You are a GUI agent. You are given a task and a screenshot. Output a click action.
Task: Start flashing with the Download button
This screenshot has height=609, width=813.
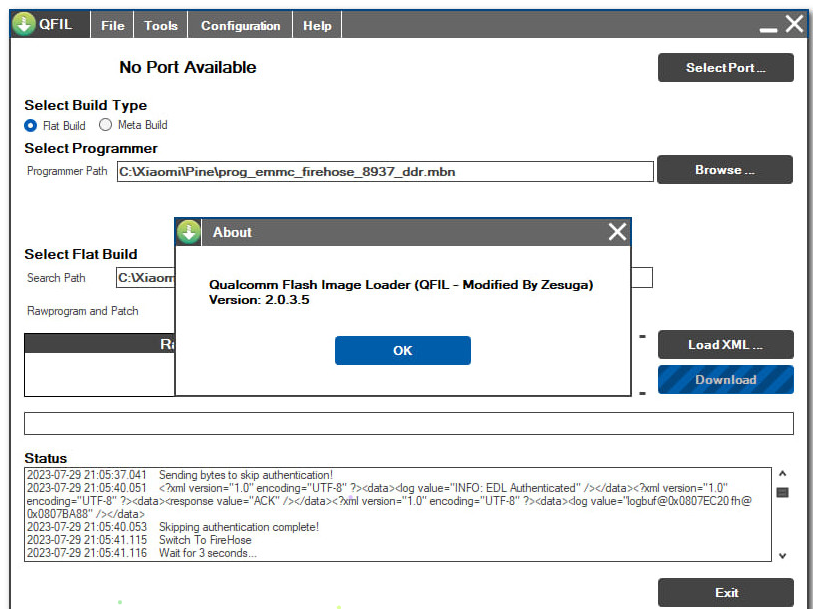click(x=725, y=380)
